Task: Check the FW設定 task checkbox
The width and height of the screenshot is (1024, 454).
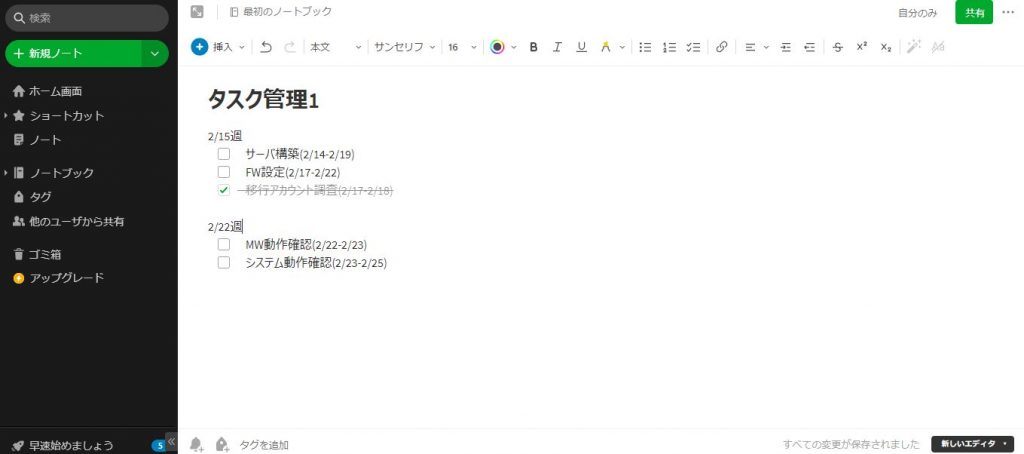Action: tap(224, 172)
